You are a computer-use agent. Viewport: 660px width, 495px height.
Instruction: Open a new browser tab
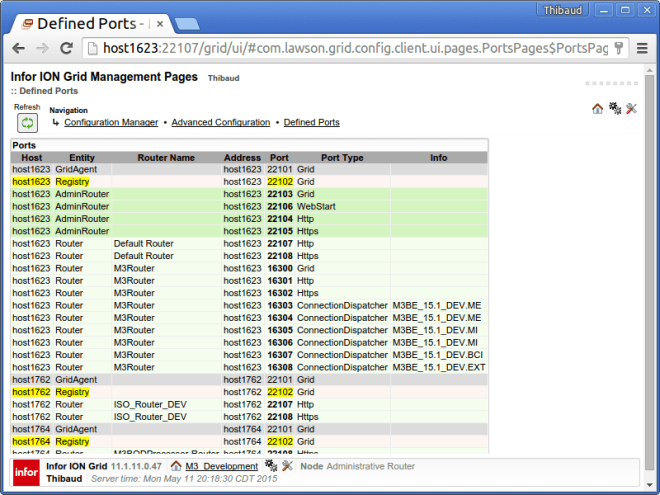click(x=186, y=22)
